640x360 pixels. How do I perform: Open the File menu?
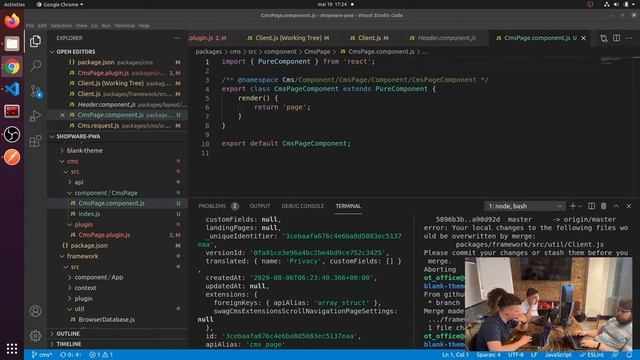(x=30, y=26)
